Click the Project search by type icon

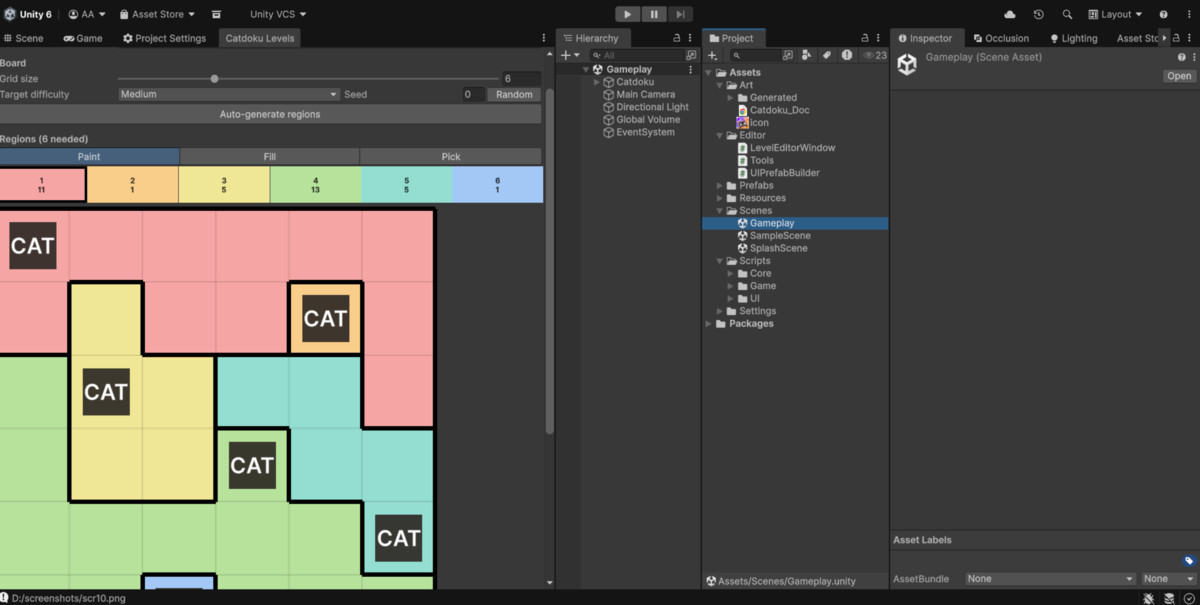click(807, 55)
